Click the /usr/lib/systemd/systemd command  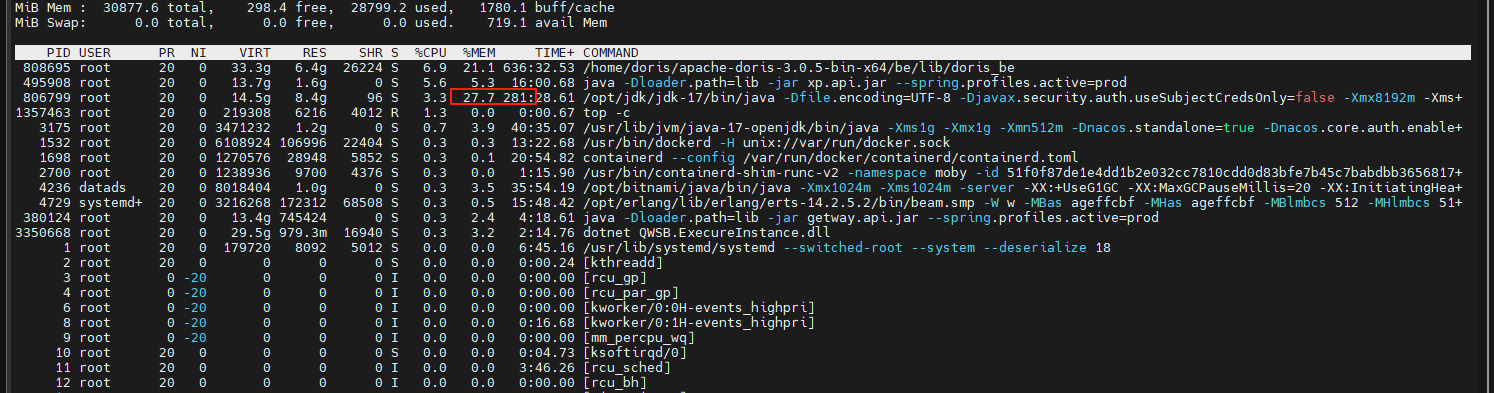(x=847, y=247)
